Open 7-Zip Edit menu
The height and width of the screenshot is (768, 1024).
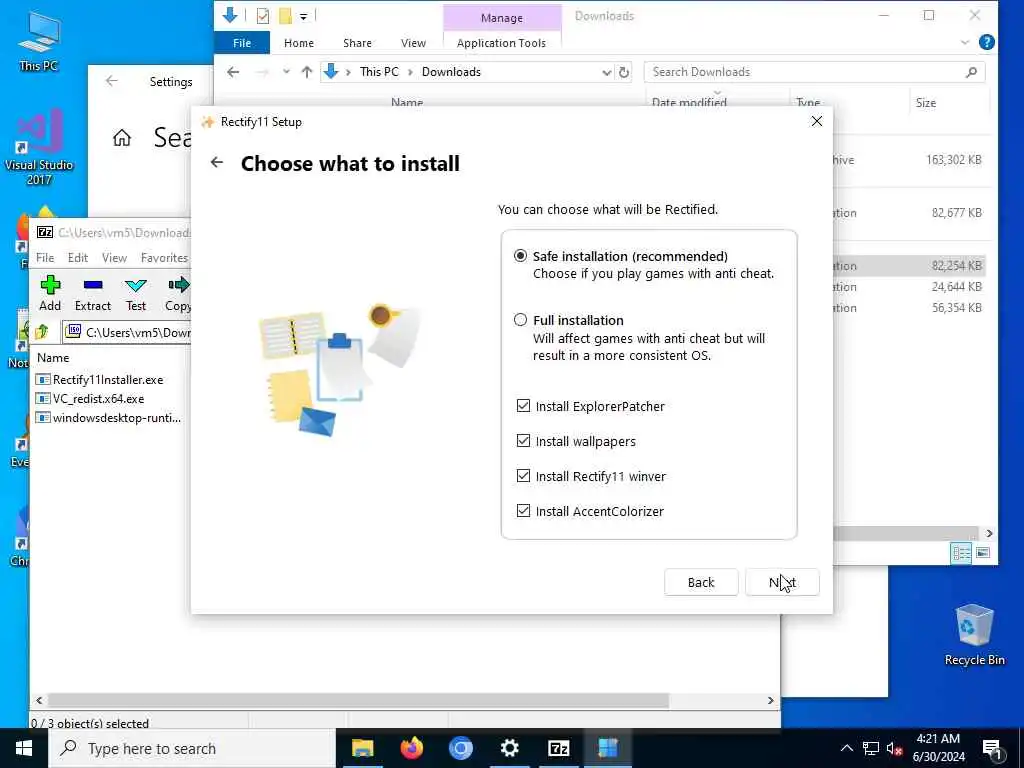pos(78,258)
